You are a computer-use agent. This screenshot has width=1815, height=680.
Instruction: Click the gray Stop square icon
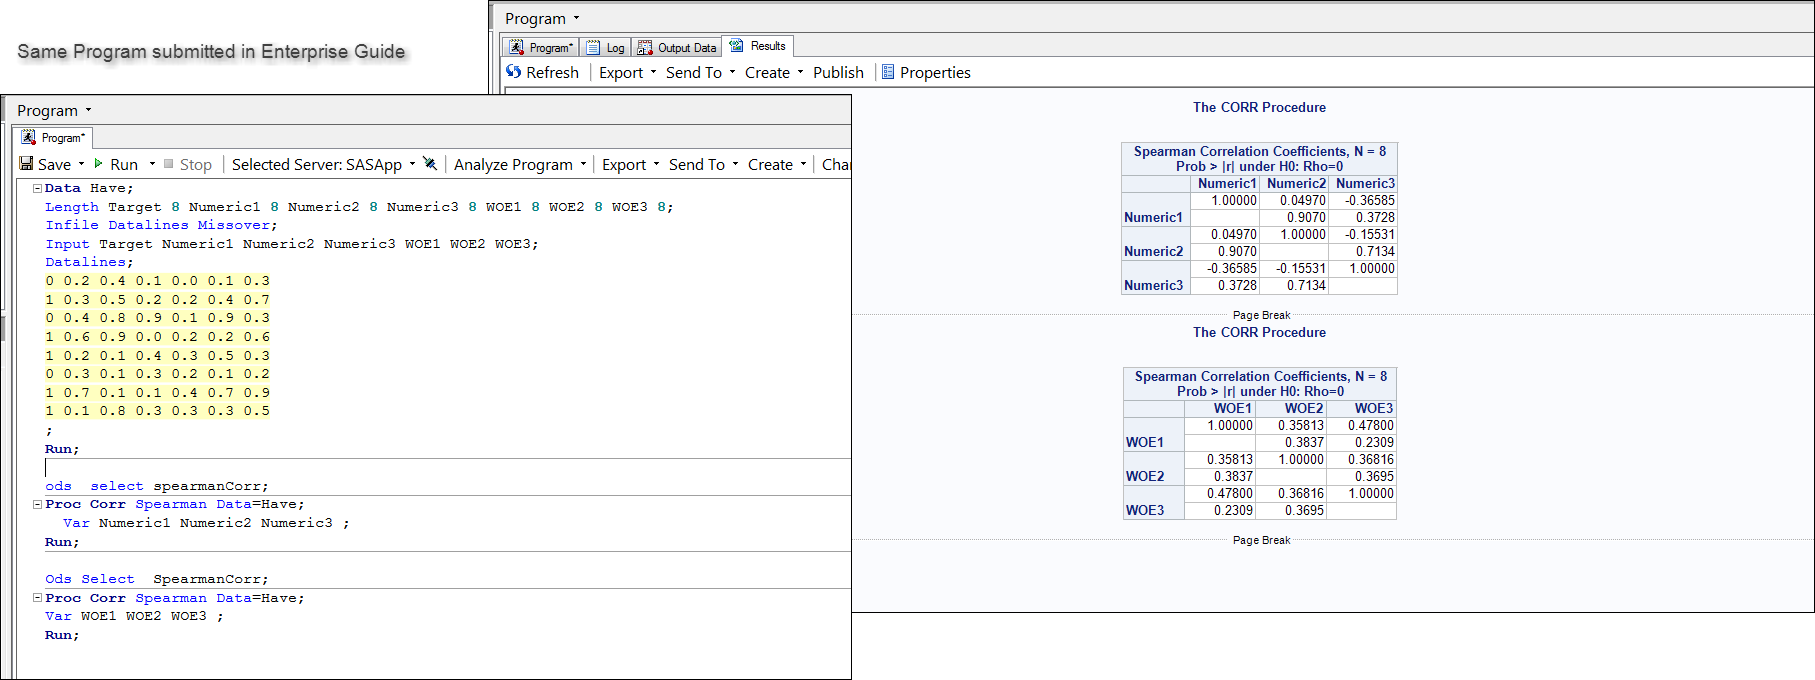169,164
